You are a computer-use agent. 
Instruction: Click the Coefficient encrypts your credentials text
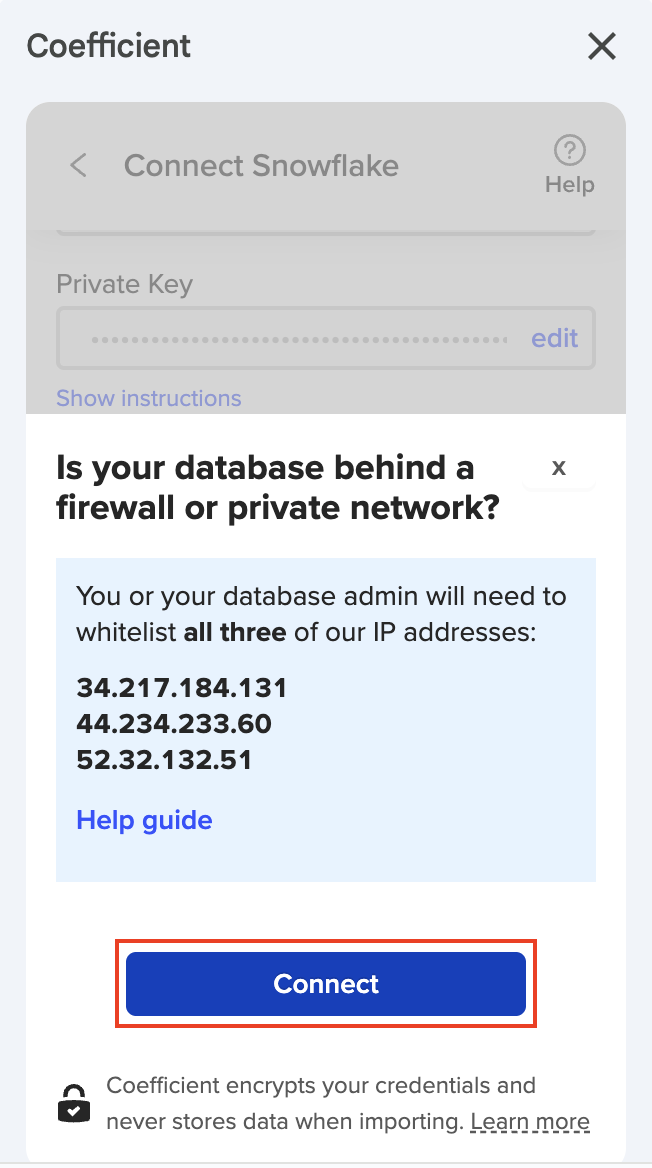321,1085
